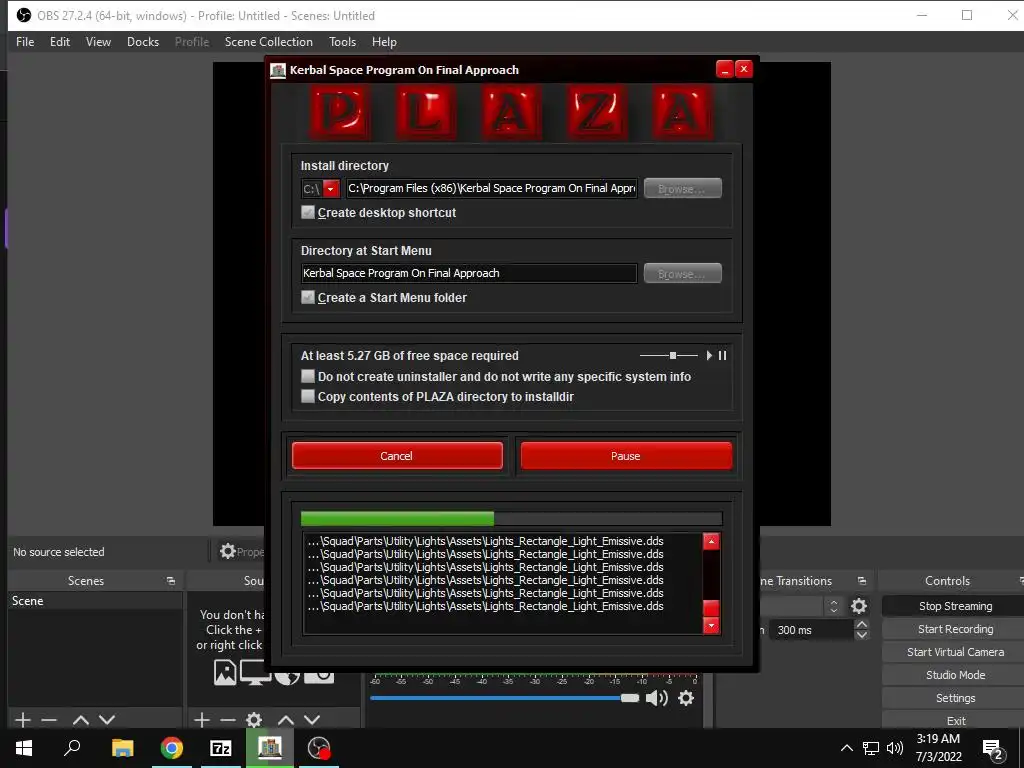Enable Studio Mode in OBS Controls
1024x768 pixels.
click(955, 675)
